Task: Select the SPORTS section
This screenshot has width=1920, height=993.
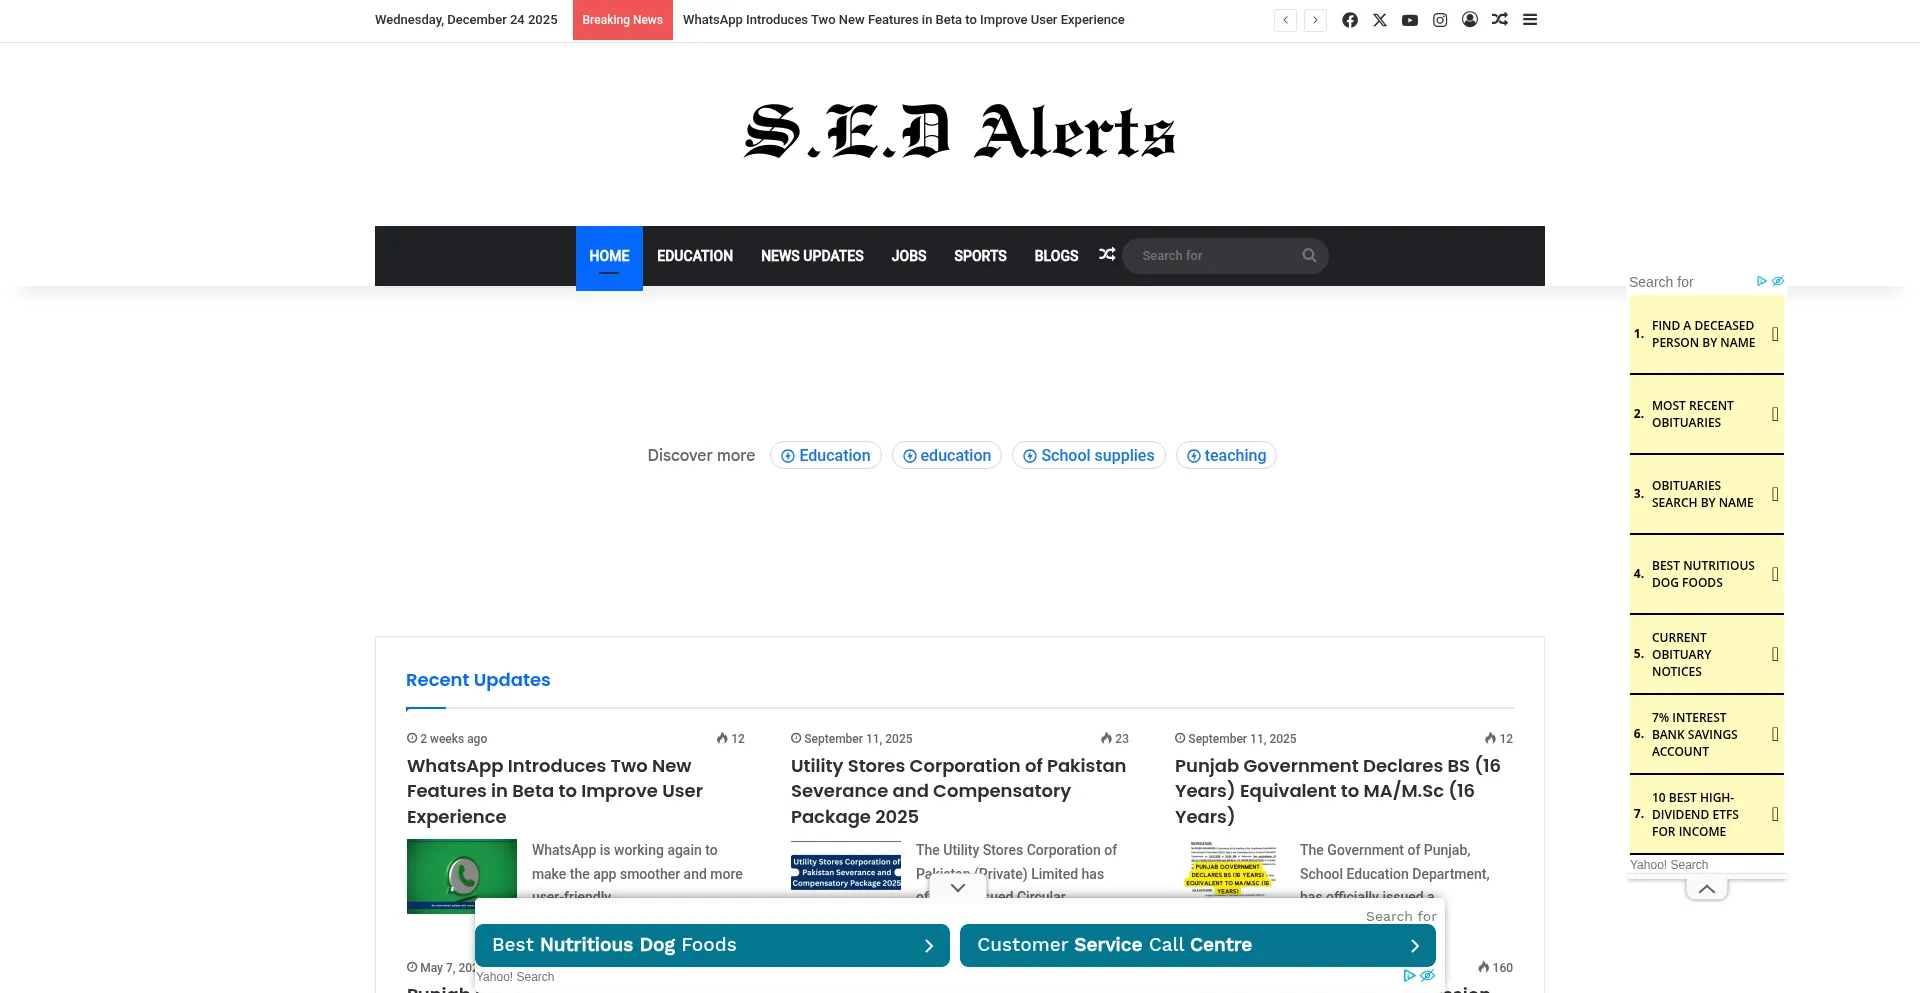Action: pos(979,255)
